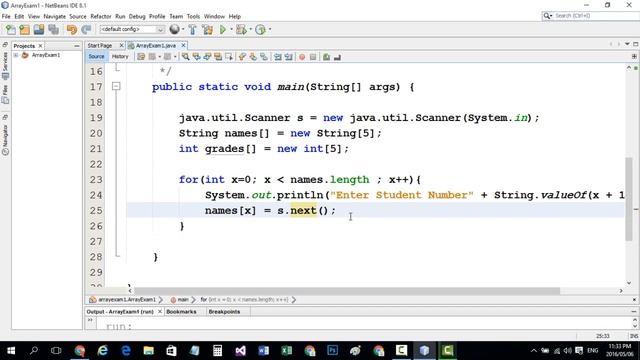The width and height of the screenshot is (640, 360).
Task: Switch editor to History view
Action: (120, 57)
